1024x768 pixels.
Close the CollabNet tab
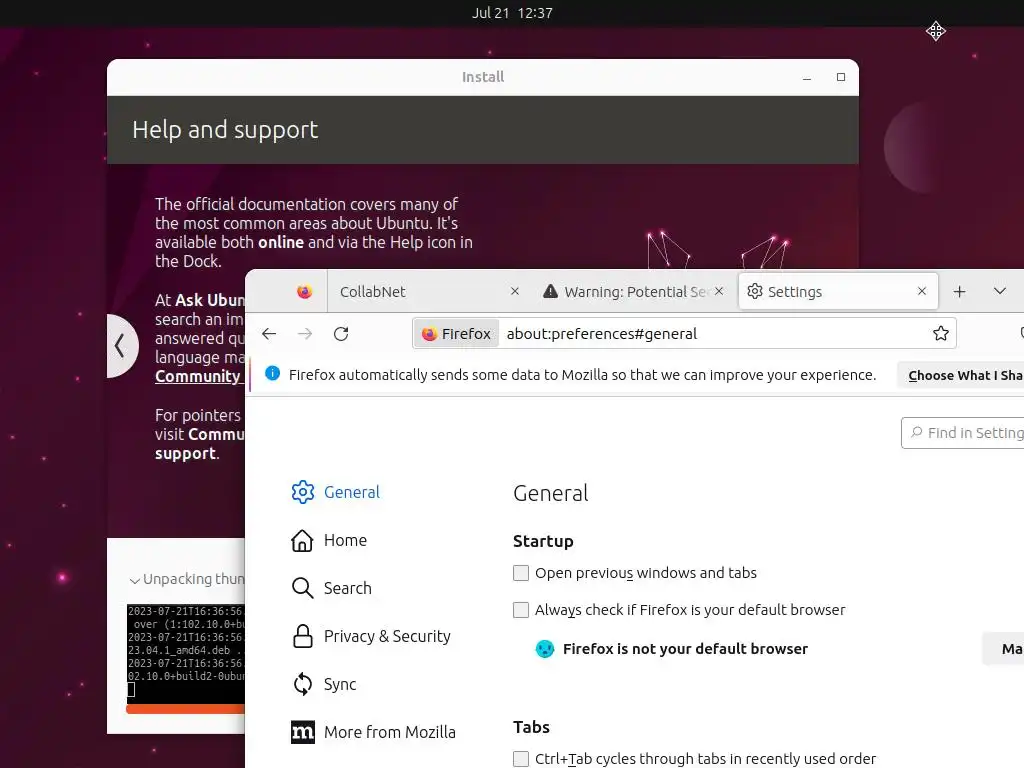coord(515,291)
